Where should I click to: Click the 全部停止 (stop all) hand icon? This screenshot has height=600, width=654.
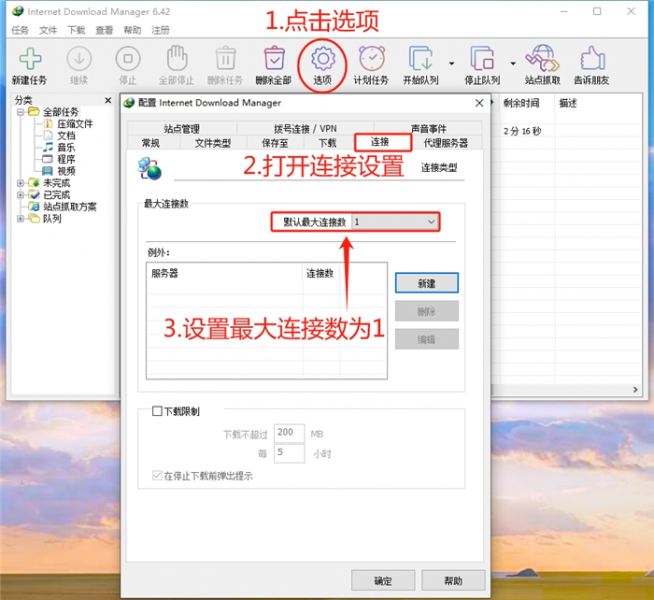[177, 58]
